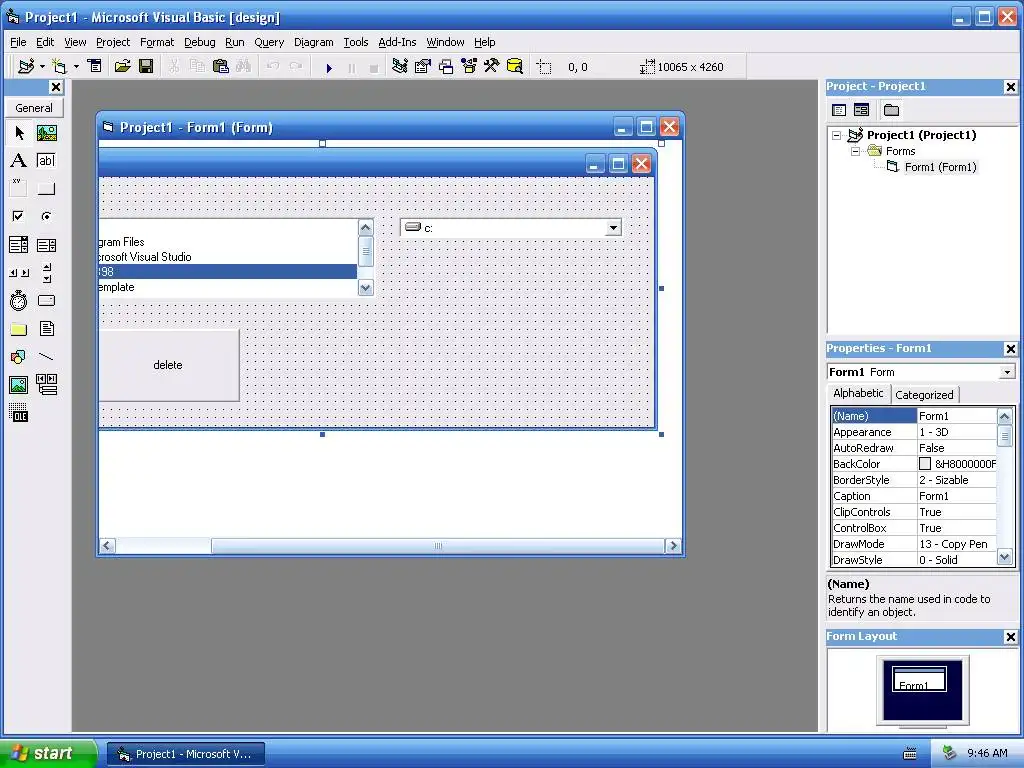Select the Image control tool
The height and width of the screenshot is (768, 1024).
point(19,385)
